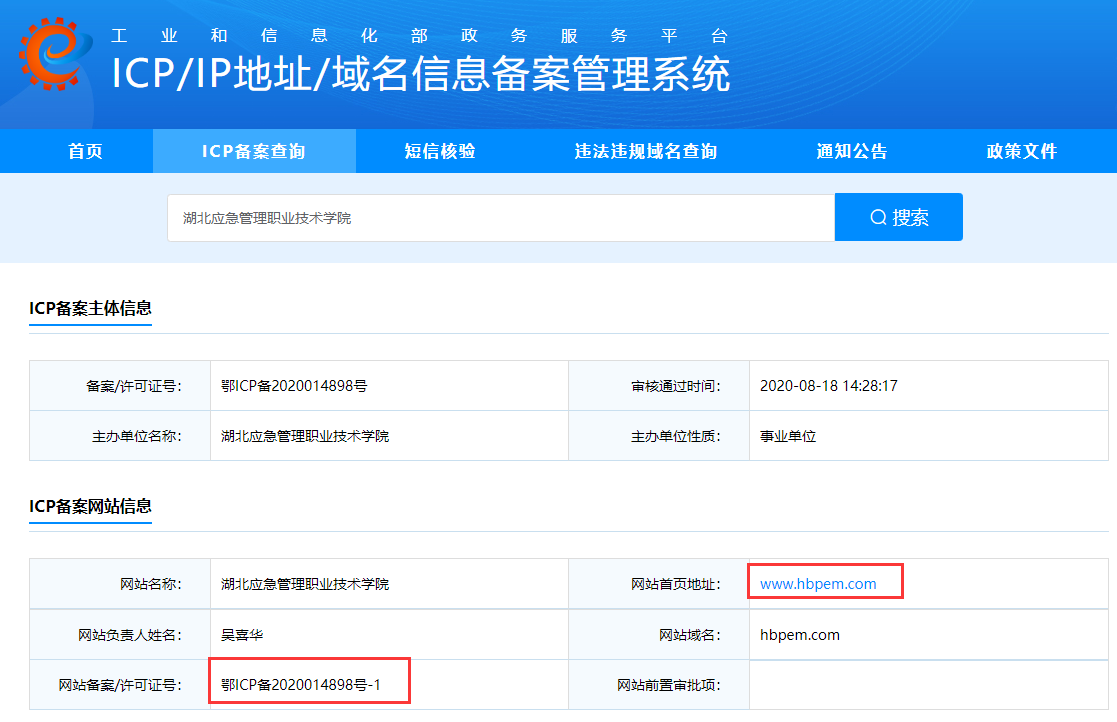Click the 审核通过时间 label
Screen dimensions: 1117x722
[676, 386]
